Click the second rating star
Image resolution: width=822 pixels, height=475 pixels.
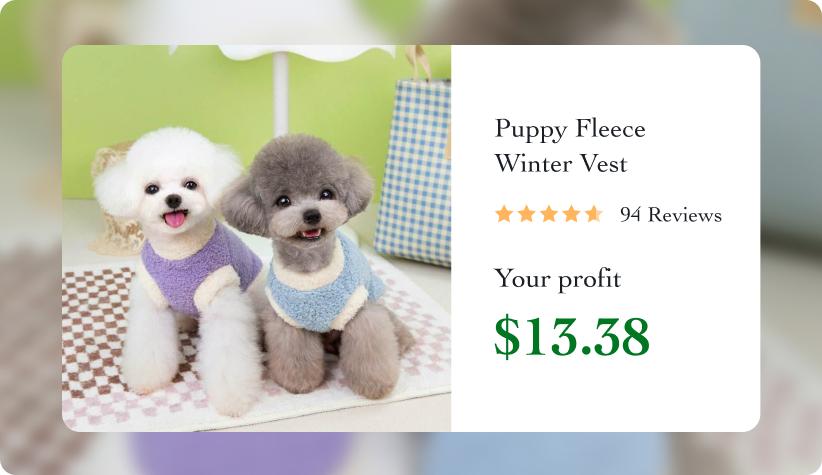[526, 214]
